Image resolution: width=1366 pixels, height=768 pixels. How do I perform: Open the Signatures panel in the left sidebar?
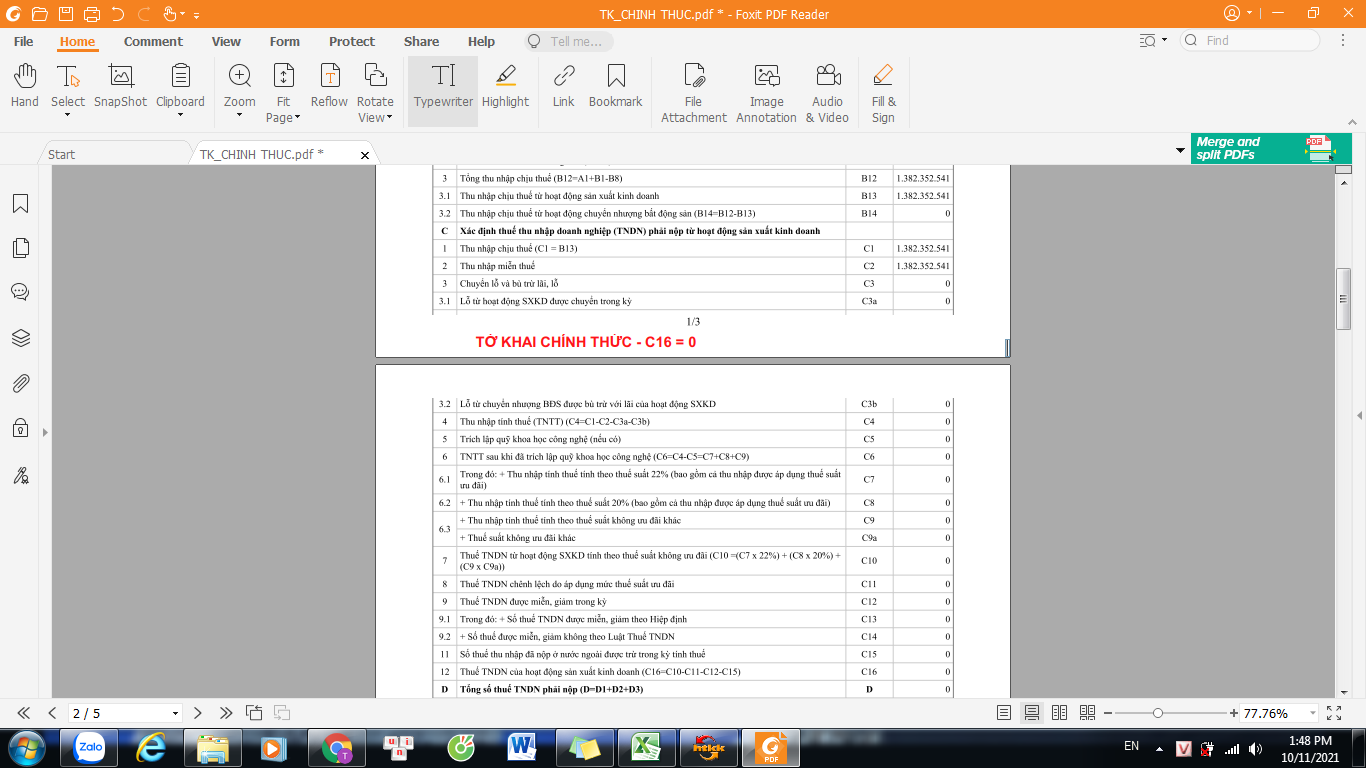pyautogui.click(x=20, y=475)
